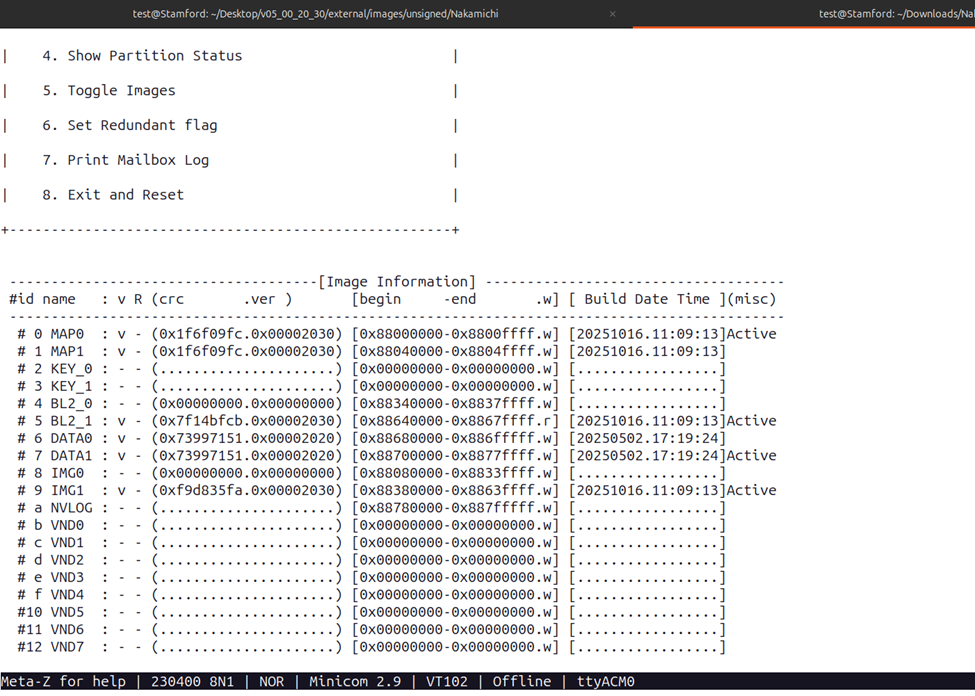Image resolution: width=975 pixels, height=696 pixels.
Task: Click the address range '0x88780000-0x887fffff.w'
Action: pos(455,508)
